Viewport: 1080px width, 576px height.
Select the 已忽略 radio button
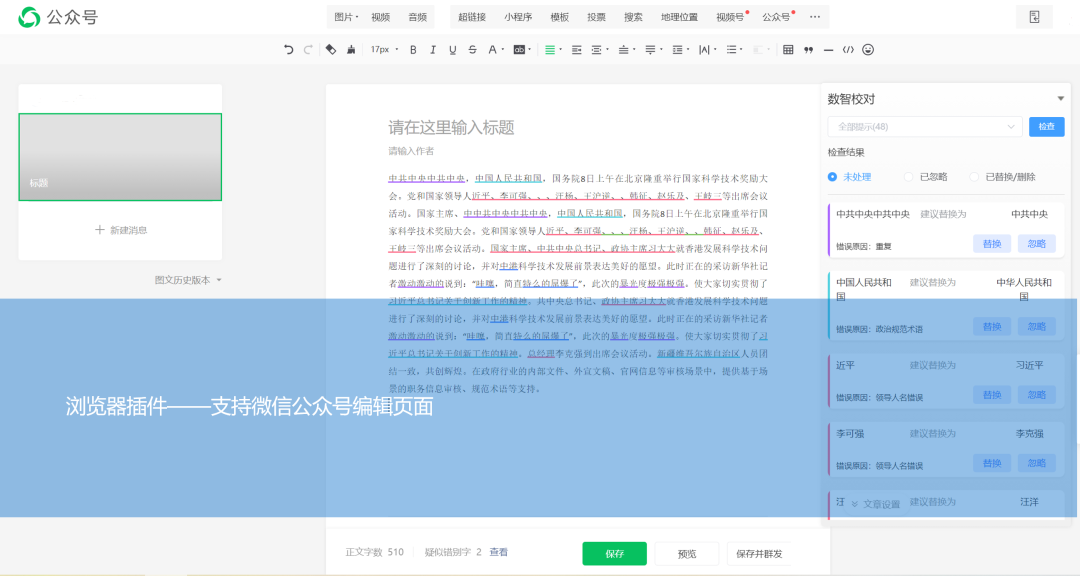(908, 177)
